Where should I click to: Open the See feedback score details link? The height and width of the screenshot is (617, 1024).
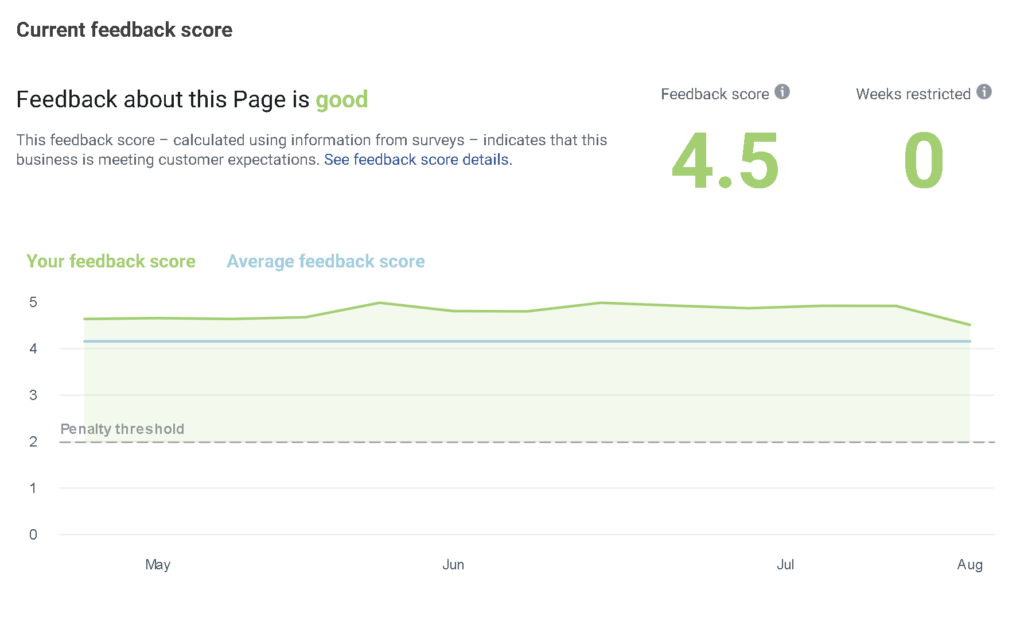click(418, 160)
